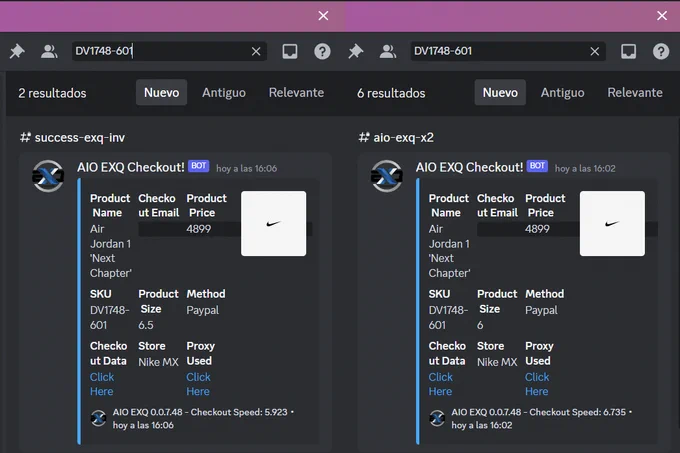Close the left purple banner
The height and width of the screenshot is (453, 680).
click(323, 16)
